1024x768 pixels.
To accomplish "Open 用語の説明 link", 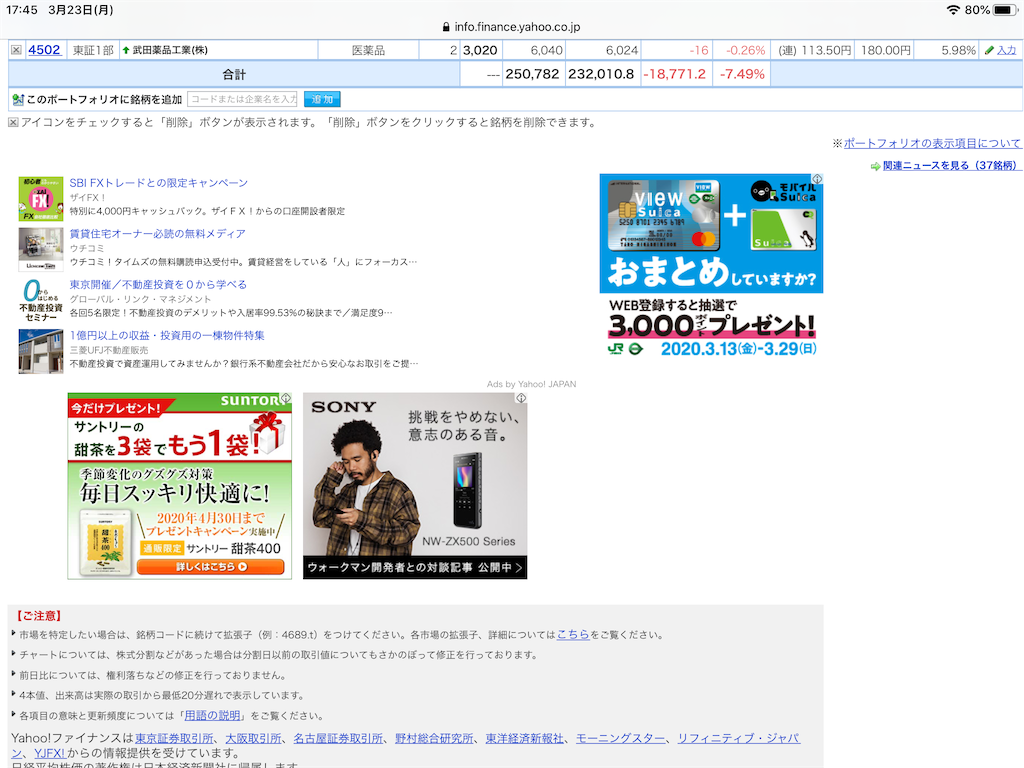I will click(x=212, y=715).
